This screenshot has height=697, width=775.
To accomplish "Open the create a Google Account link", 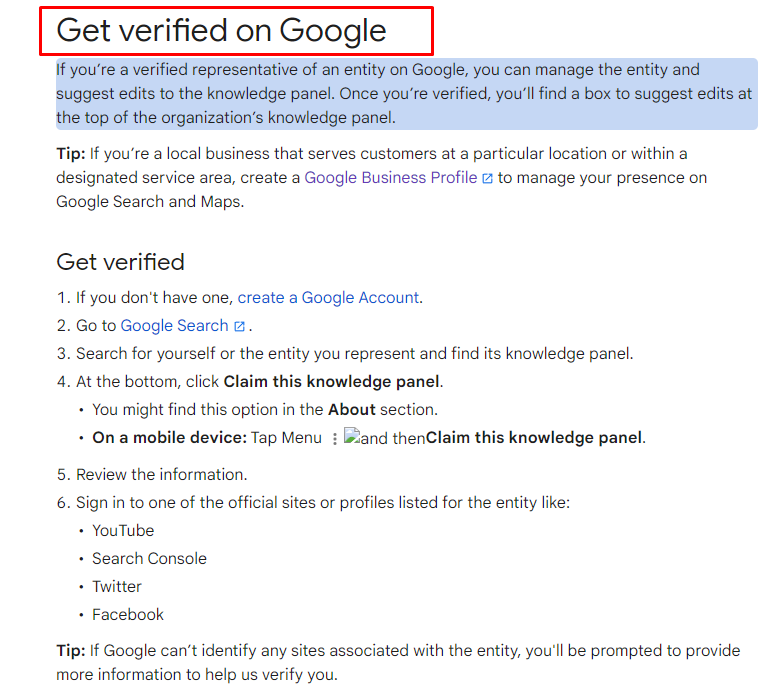I will 328,298.
